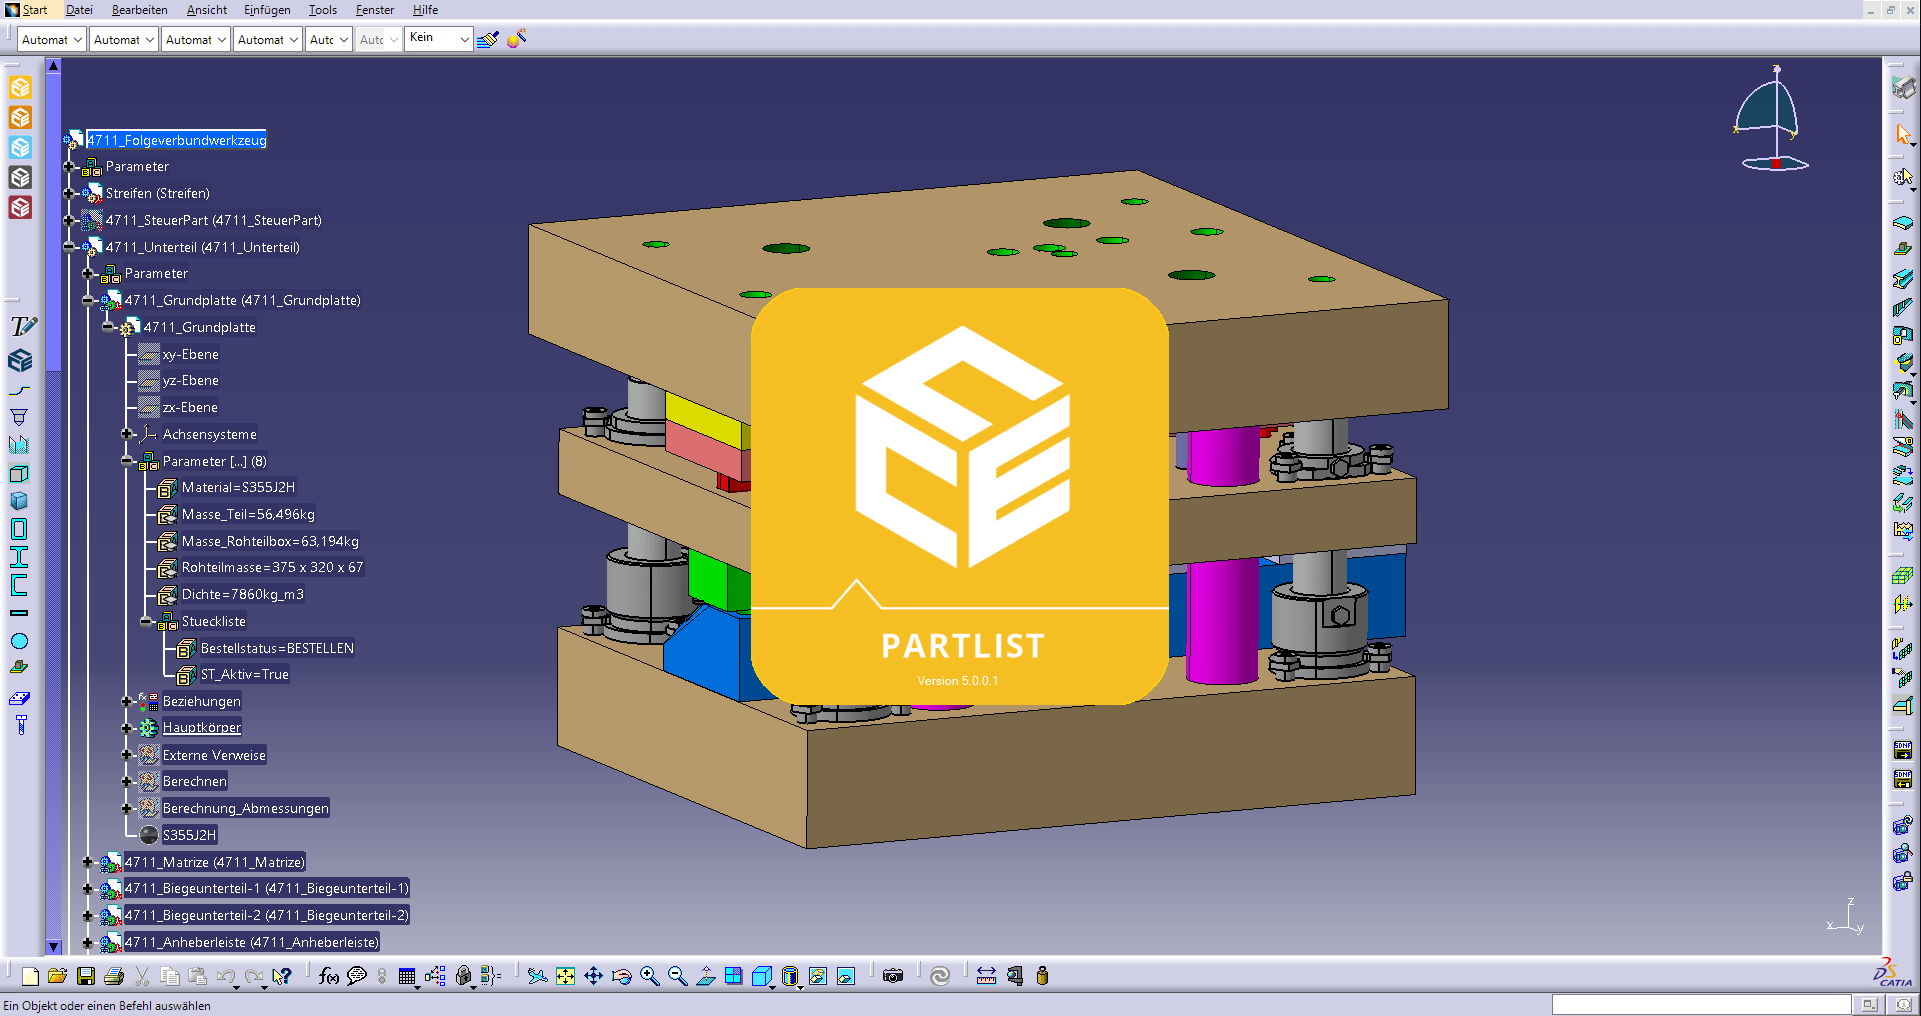Select the Pan view tool

tap(594, 976)
